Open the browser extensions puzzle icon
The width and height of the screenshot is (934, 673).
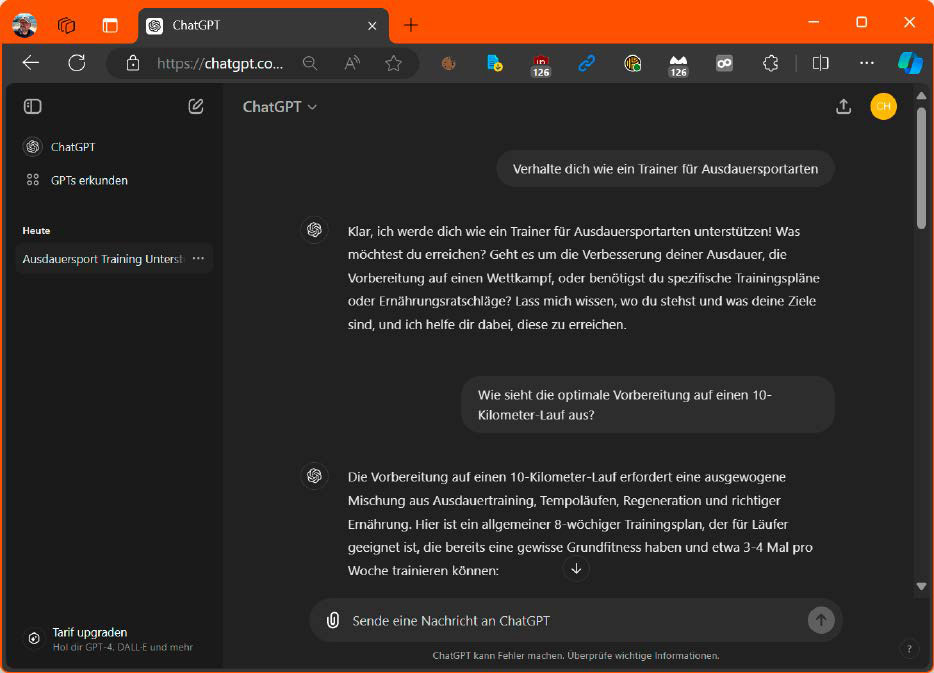[x=770, y=63]
